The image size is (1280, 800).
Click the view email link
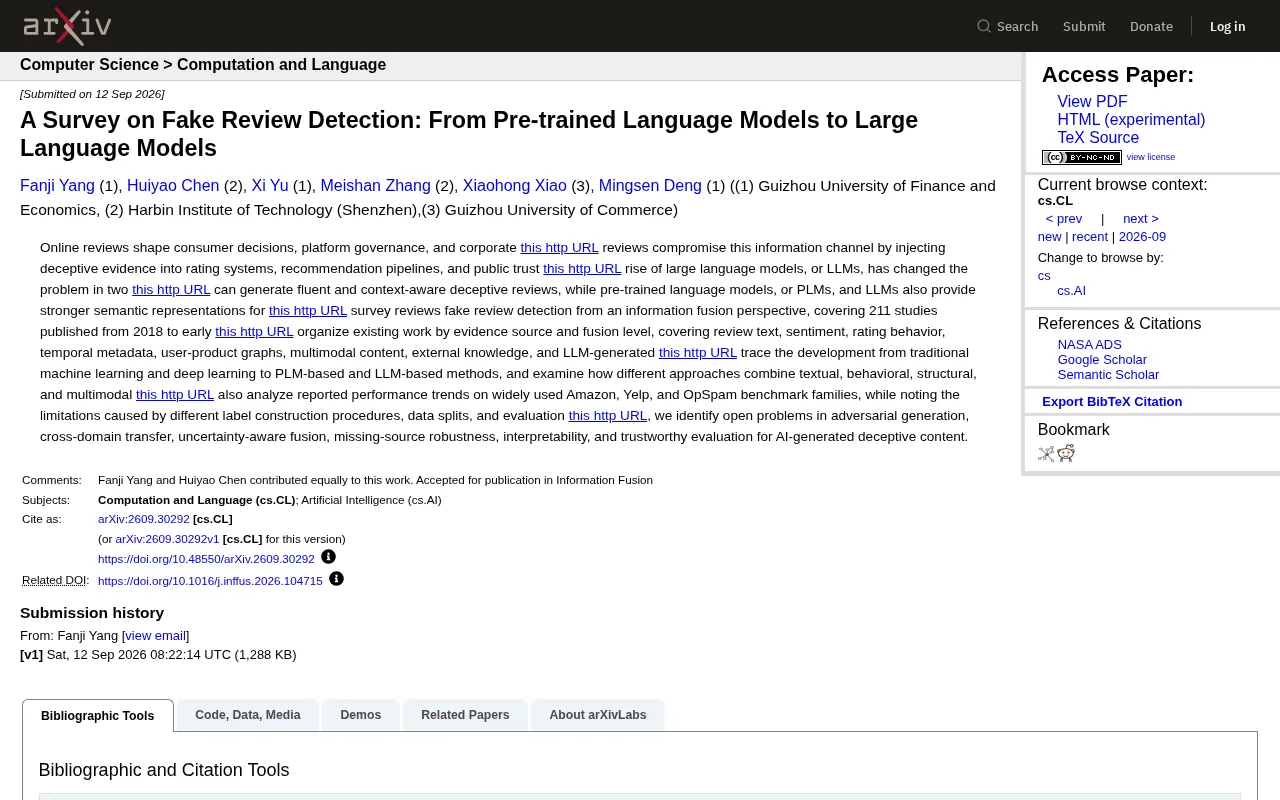pyautogui.click(x=155, y=636)
